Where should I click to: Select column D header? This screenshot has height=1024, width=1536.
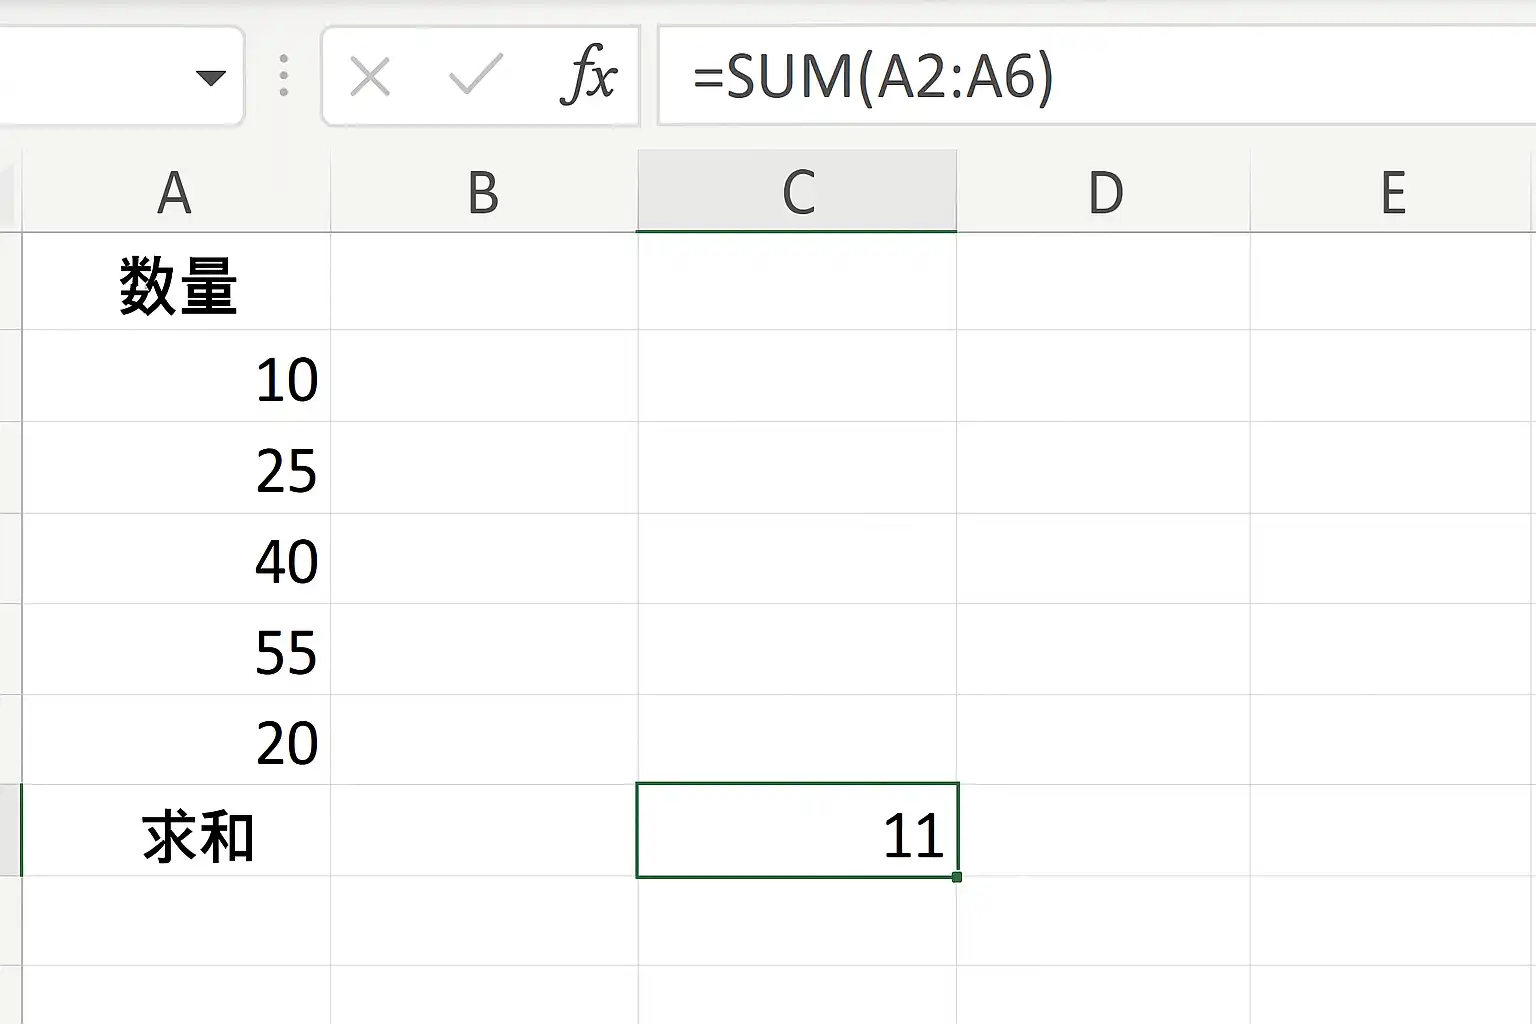[x=1104, y=192]
